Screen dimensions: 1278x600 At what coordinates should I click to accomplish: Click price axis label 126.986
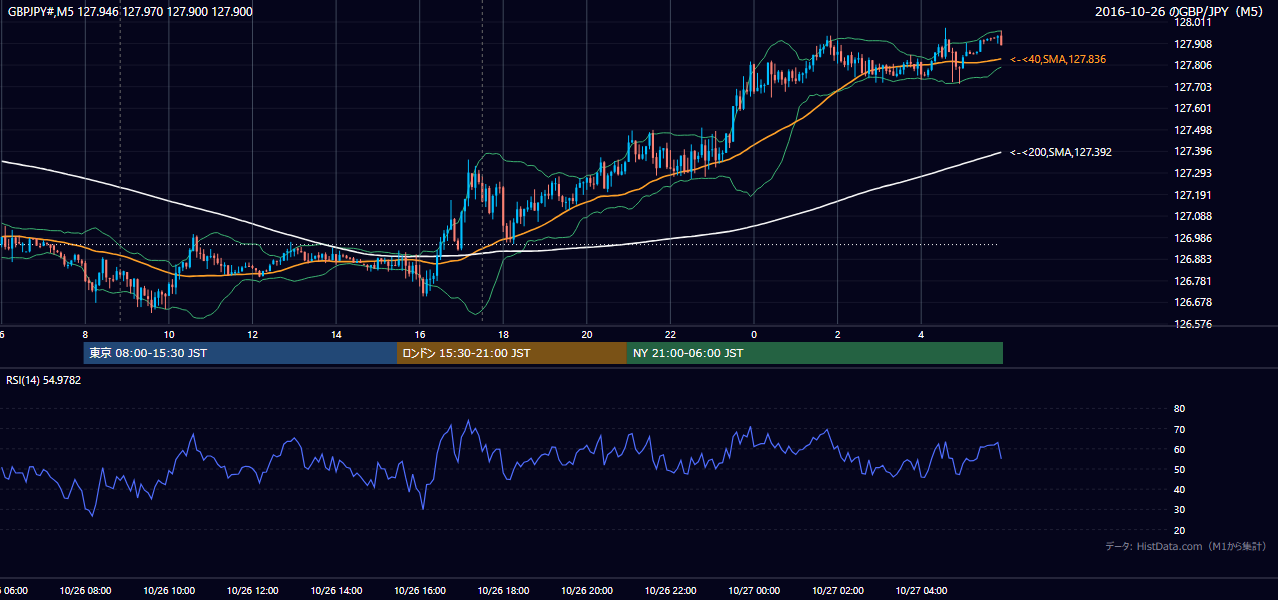point(1194,238)
